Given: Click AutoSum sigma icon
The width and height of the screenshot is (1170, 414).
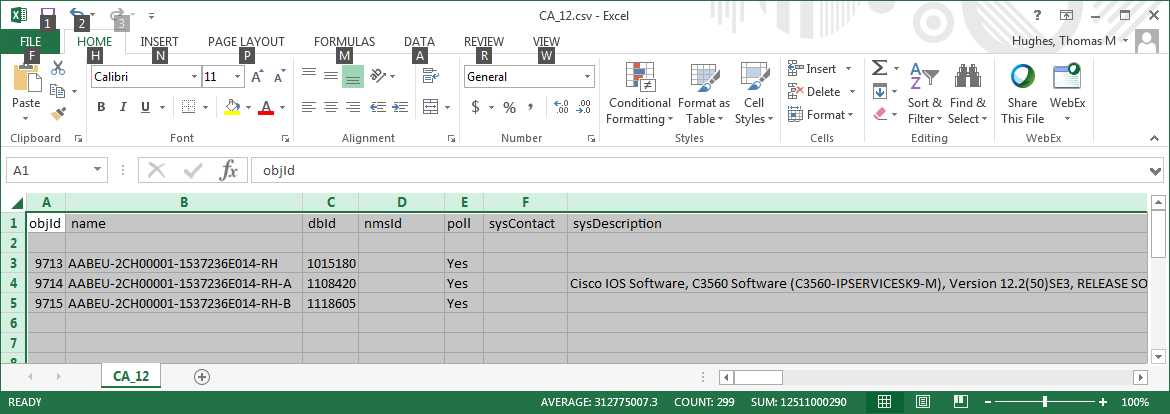Looking at the screenshot, I should (x=880, y=69).
